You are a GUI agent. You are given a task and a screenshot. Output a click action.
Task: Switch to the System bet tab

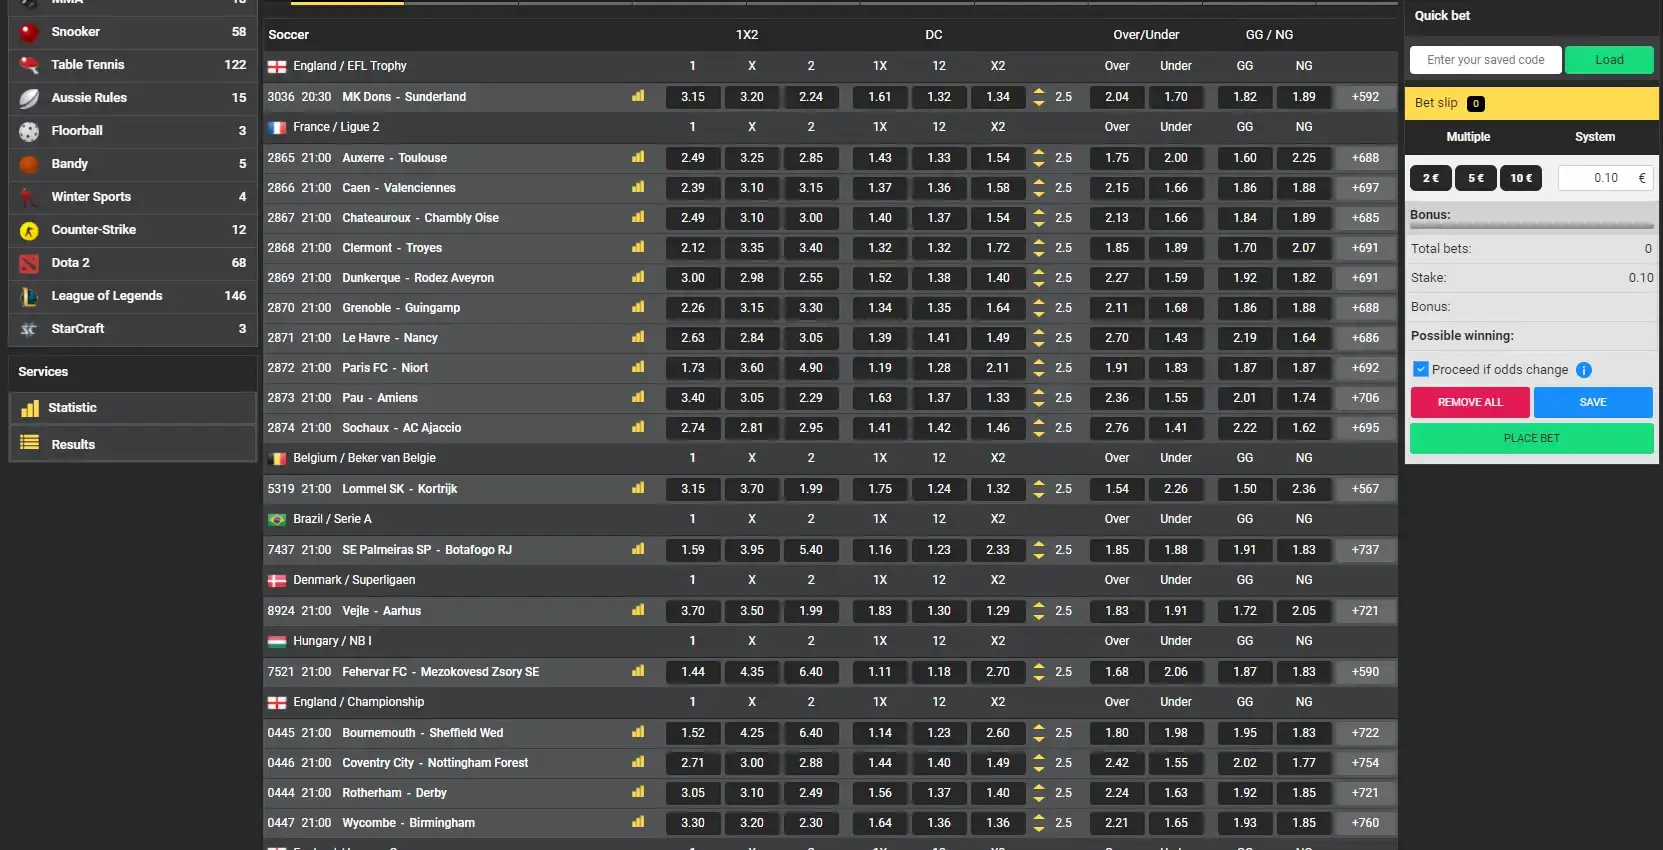coord(1594,137)
